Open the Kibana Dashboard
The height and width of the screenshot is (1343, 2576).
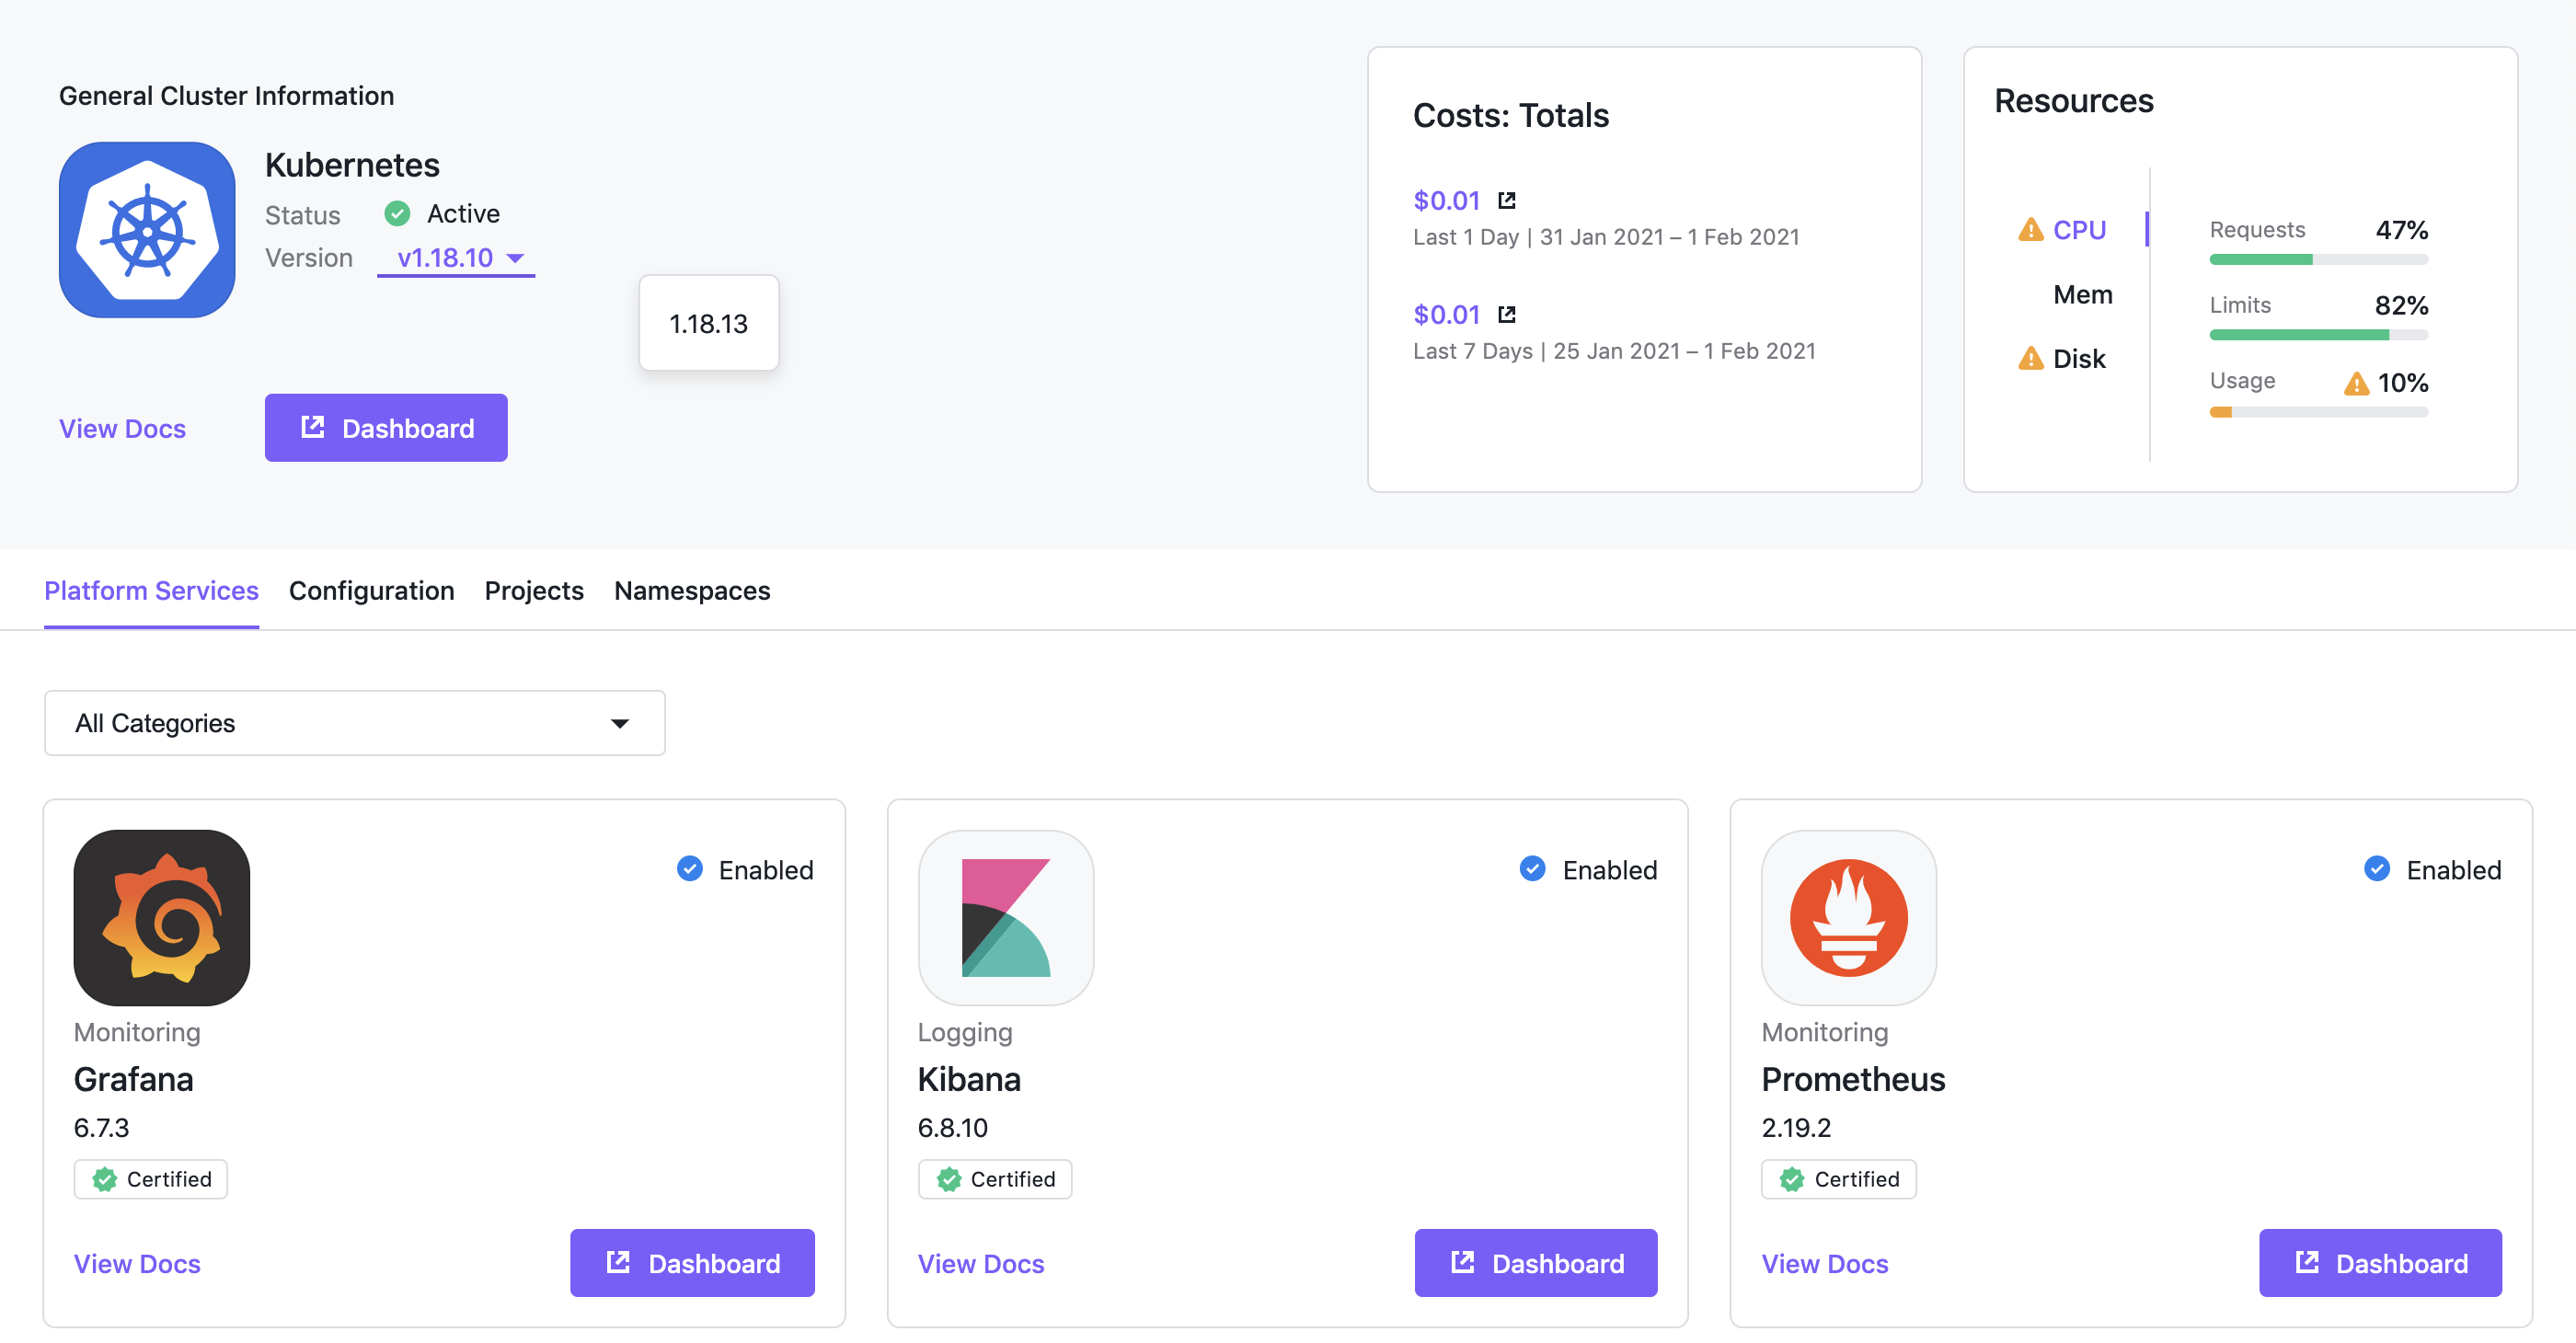1535,1263
